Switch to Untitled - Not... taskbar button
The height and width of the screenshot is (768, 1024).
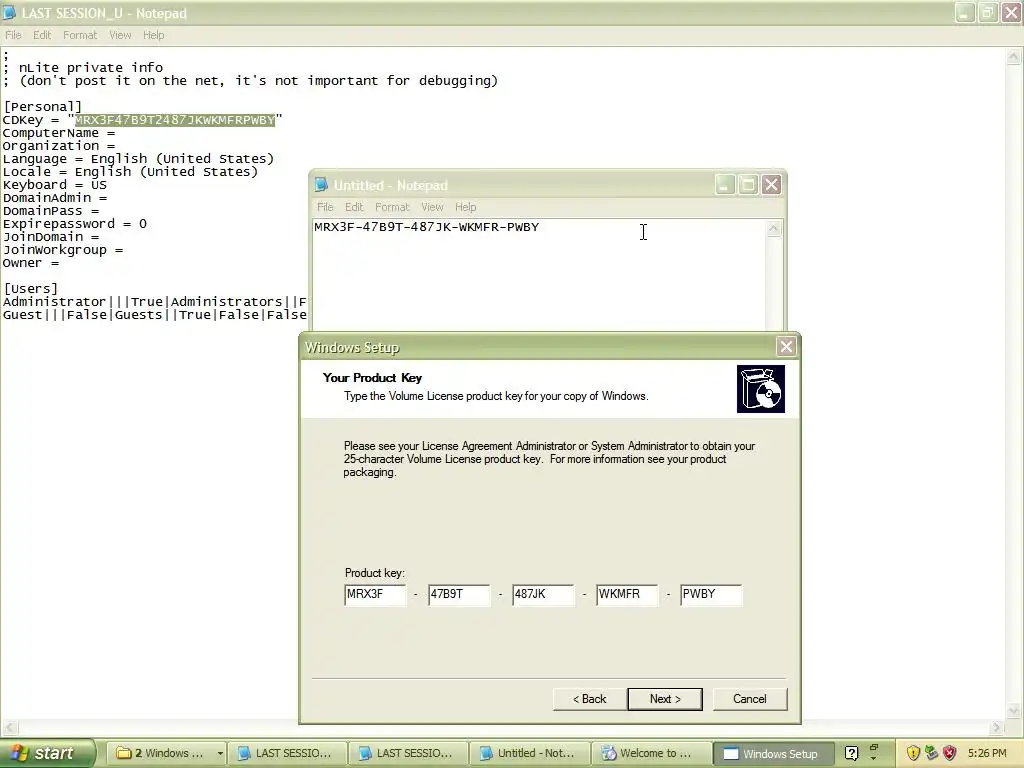pos(530,753)
